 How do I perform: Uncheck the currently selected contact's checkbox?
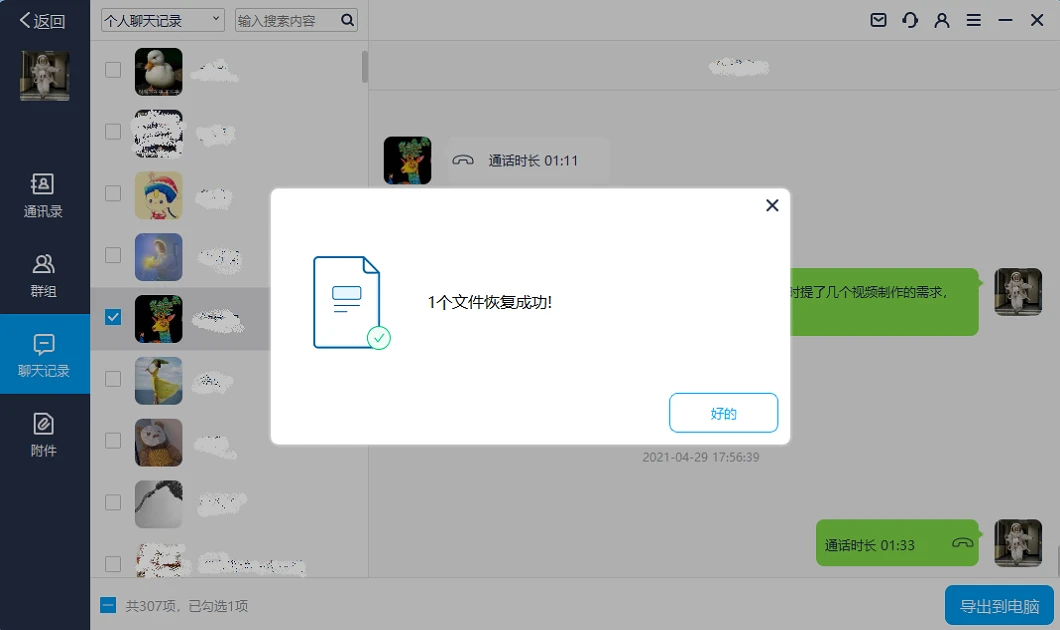[112, 318]
